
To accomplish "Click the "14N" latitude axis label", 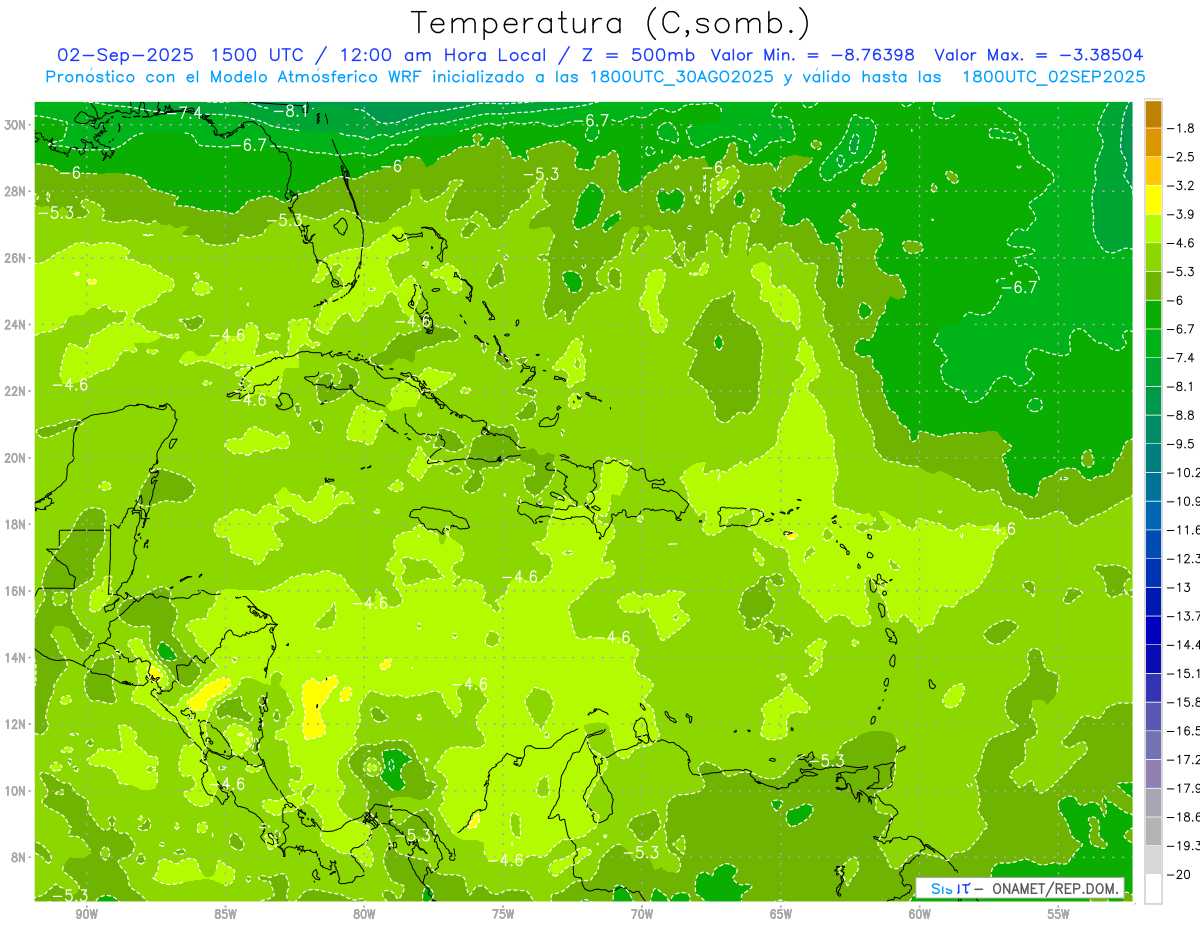I will click(x=16, y=657).
